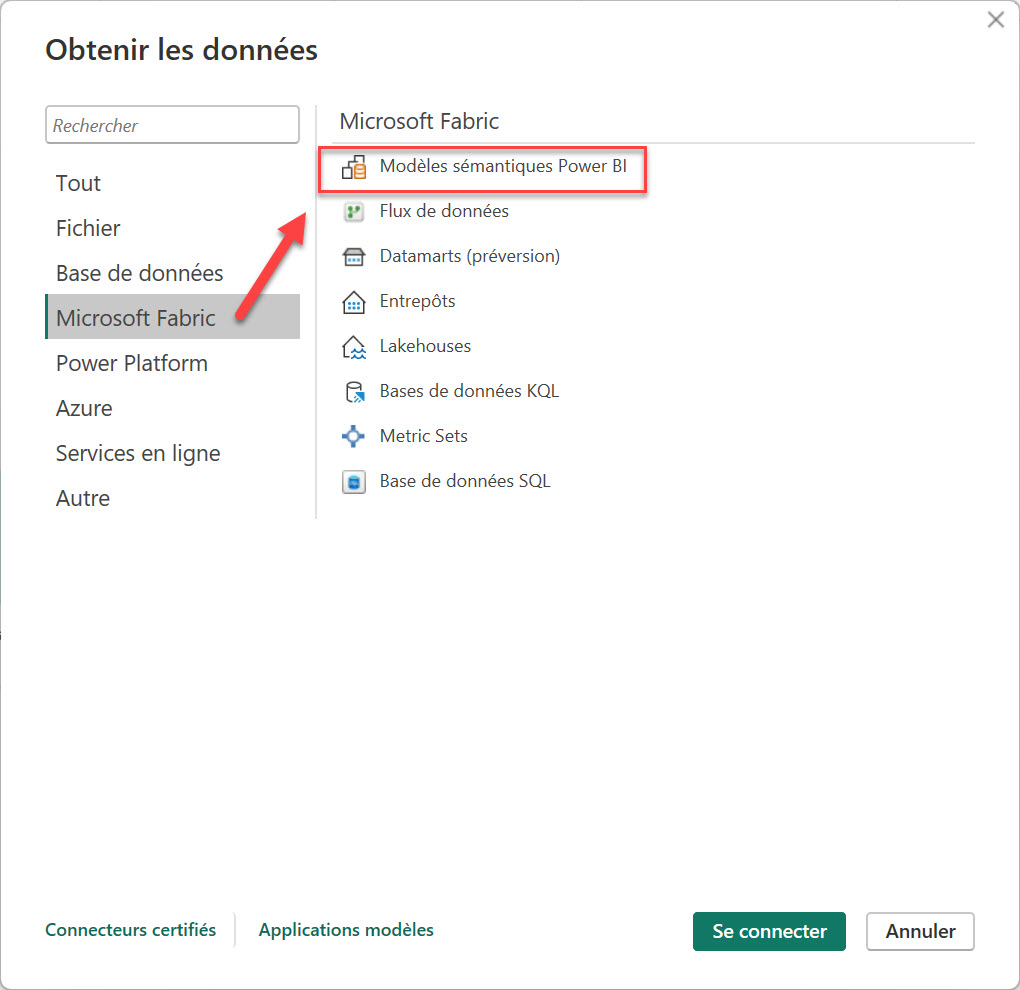This screenshot has height=990, width=1020.
Task: Click the Base de données SQL icon
Action: (354, 482)
